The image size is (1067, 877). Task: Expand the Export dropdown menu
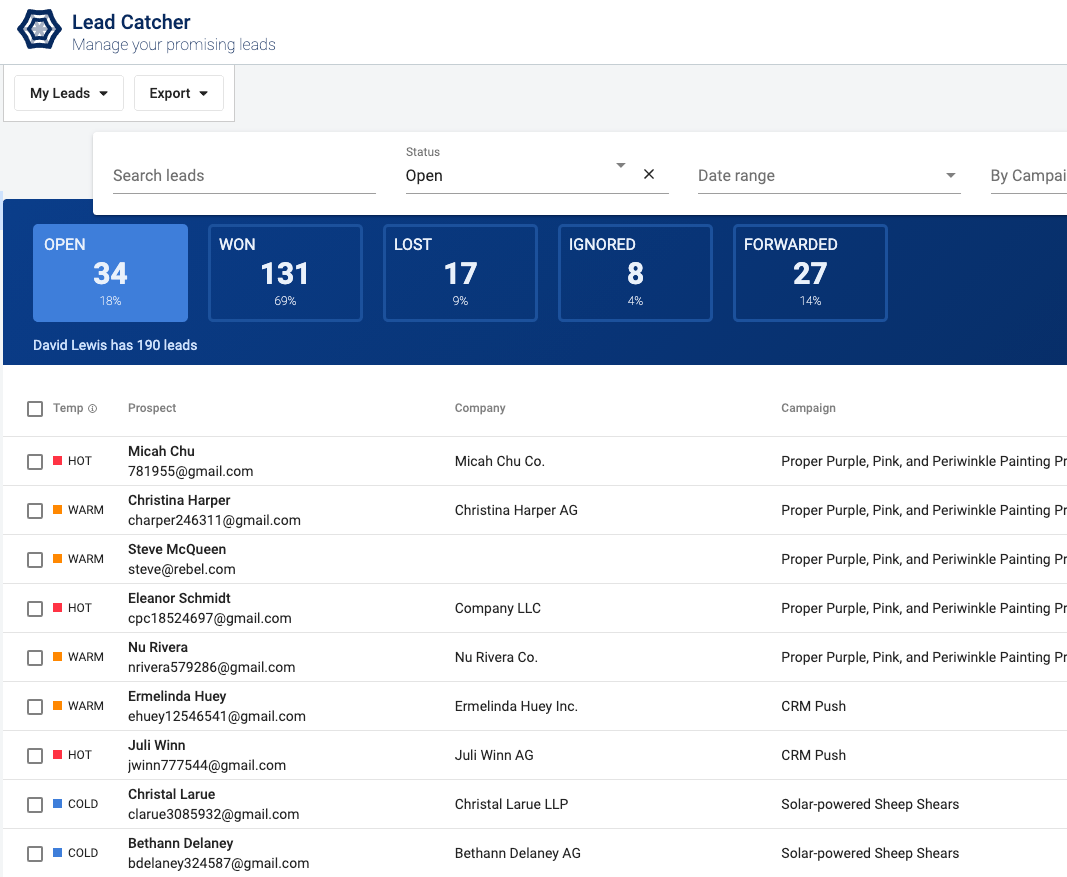(179, 93)
